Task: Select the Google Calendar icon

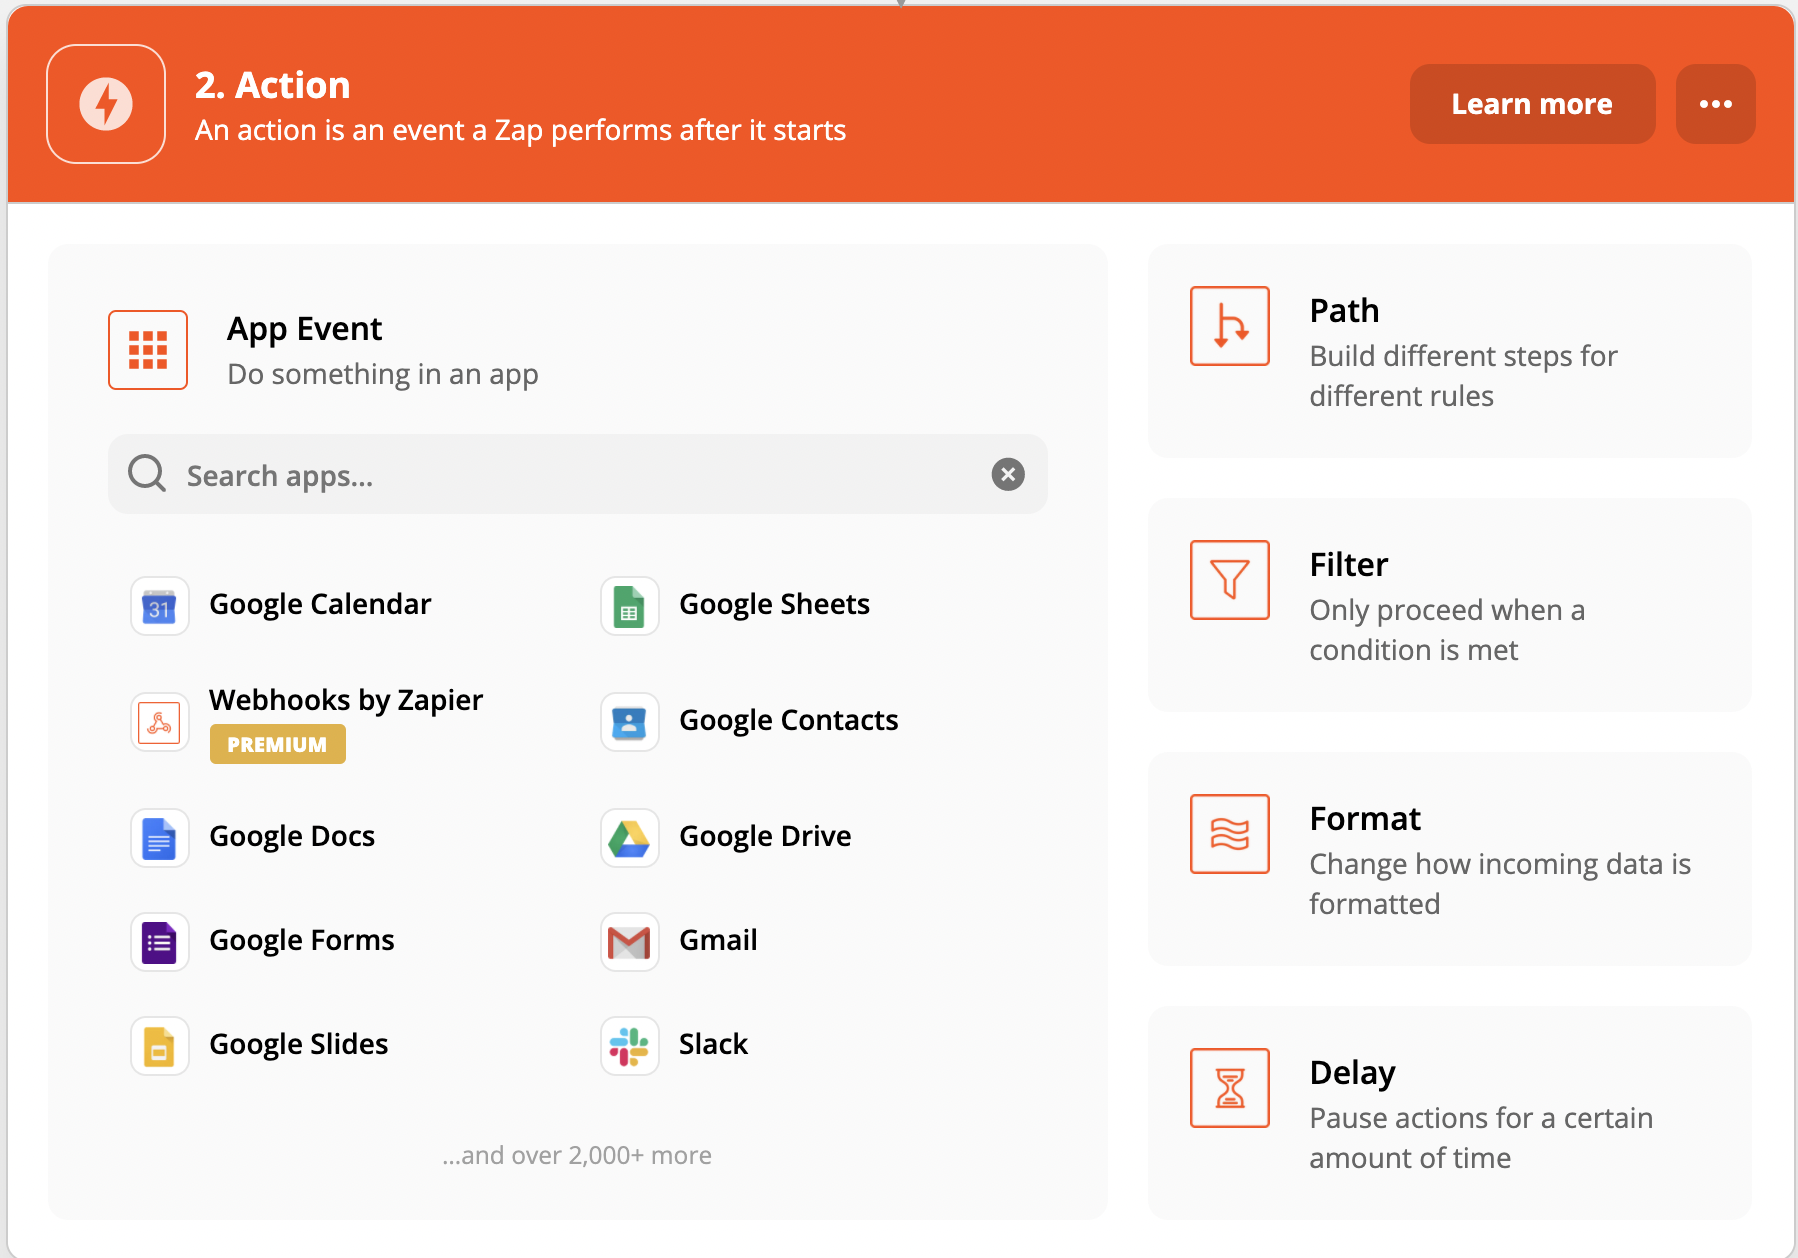Action: pyautogui.click(x=160, y=606)
